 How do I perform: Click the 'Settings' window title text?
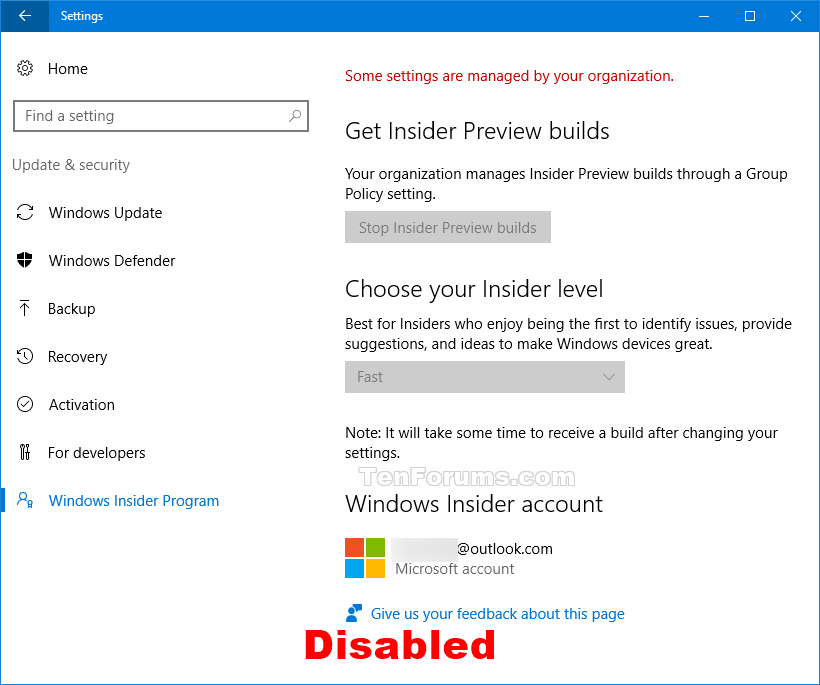[82, 16]
